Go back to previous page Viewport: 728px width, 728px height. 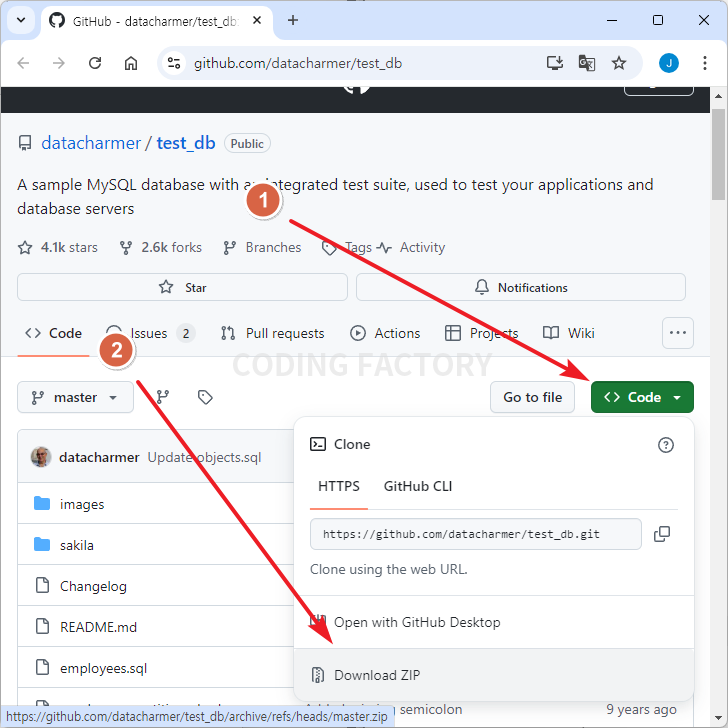click(x=23, y=63)
